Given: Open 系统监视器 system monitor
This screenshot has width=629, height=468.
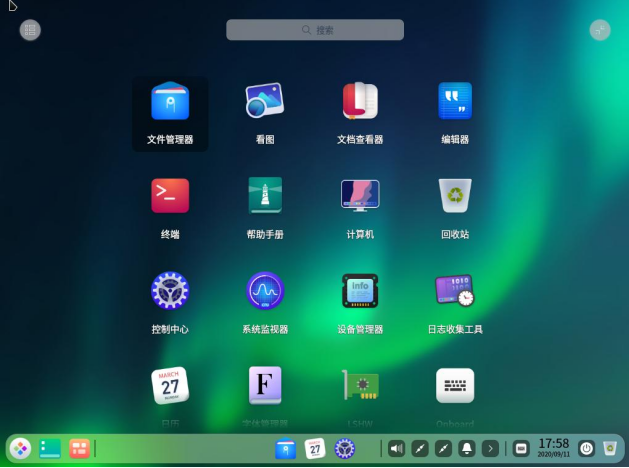Looking at the screenshot, I should (265, 292).
